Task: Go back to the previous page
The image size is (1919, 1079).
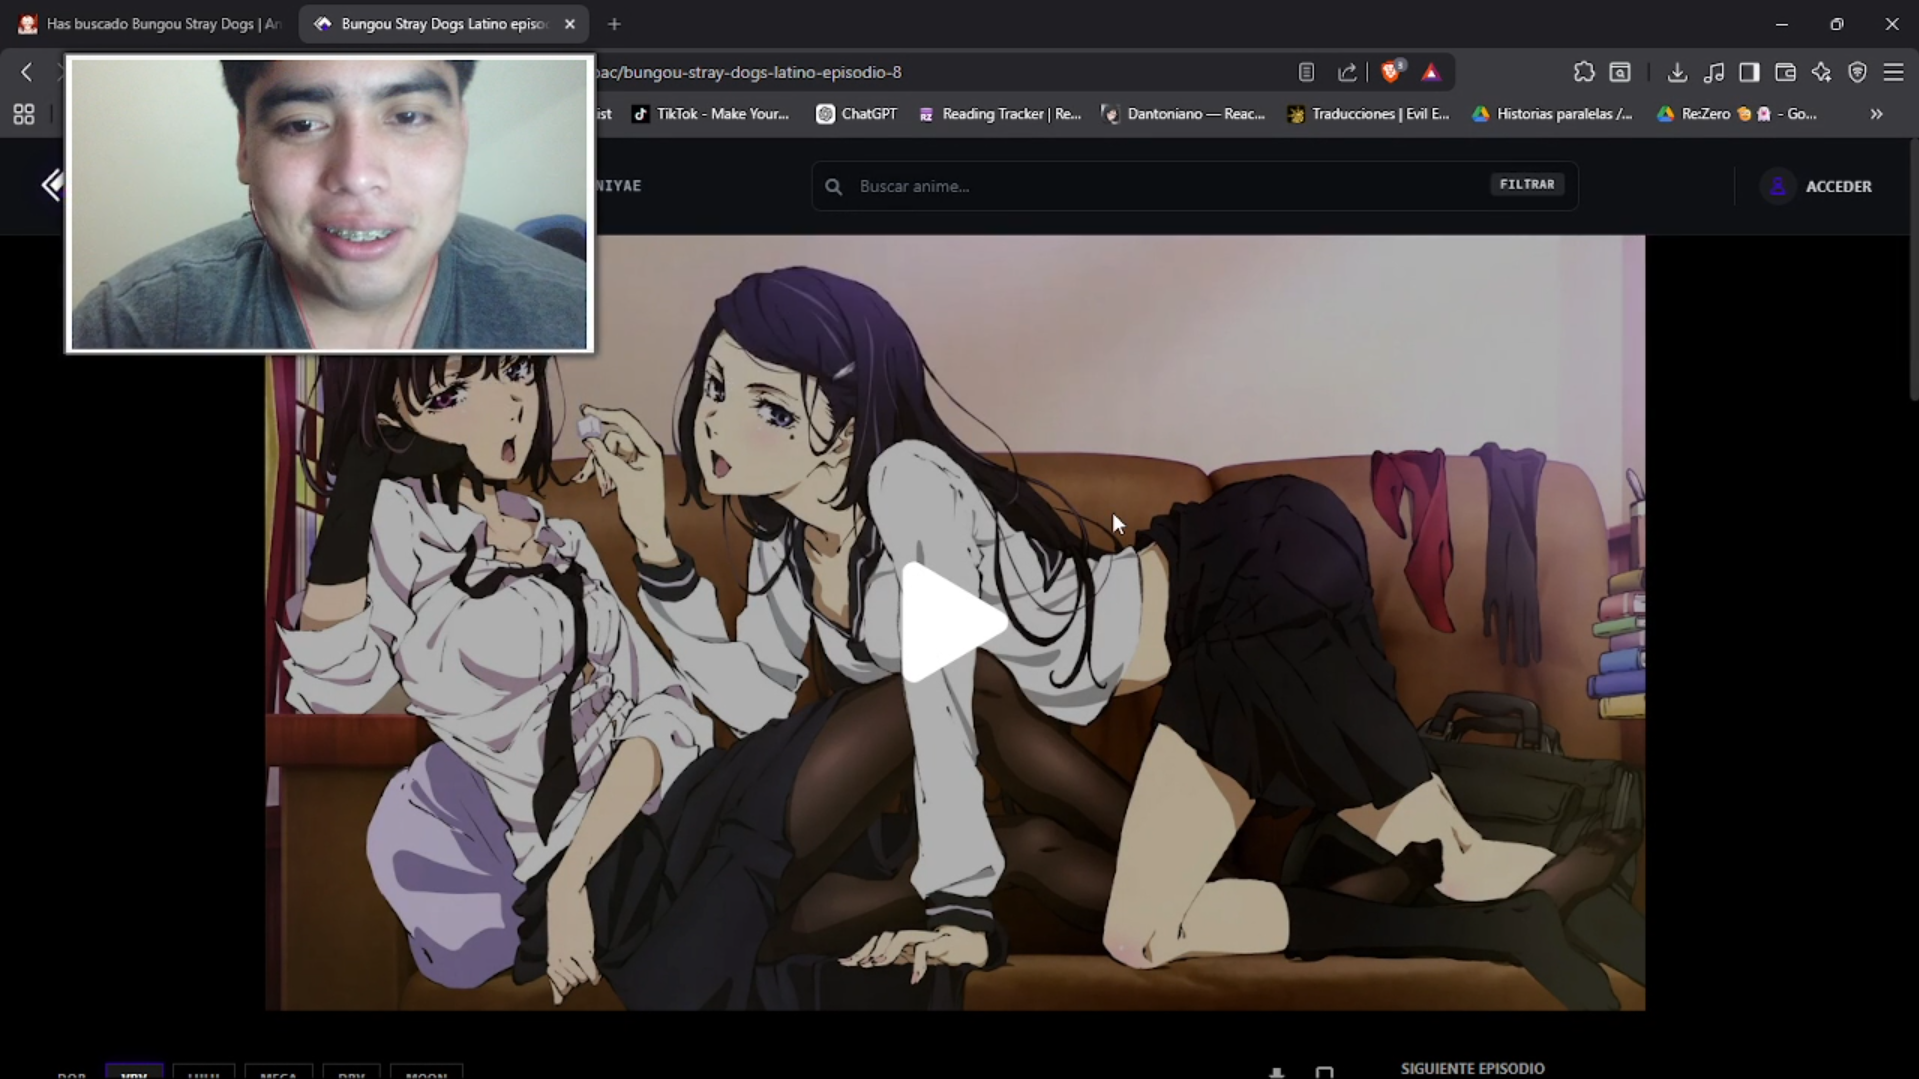Action: [x=27, y=72]
